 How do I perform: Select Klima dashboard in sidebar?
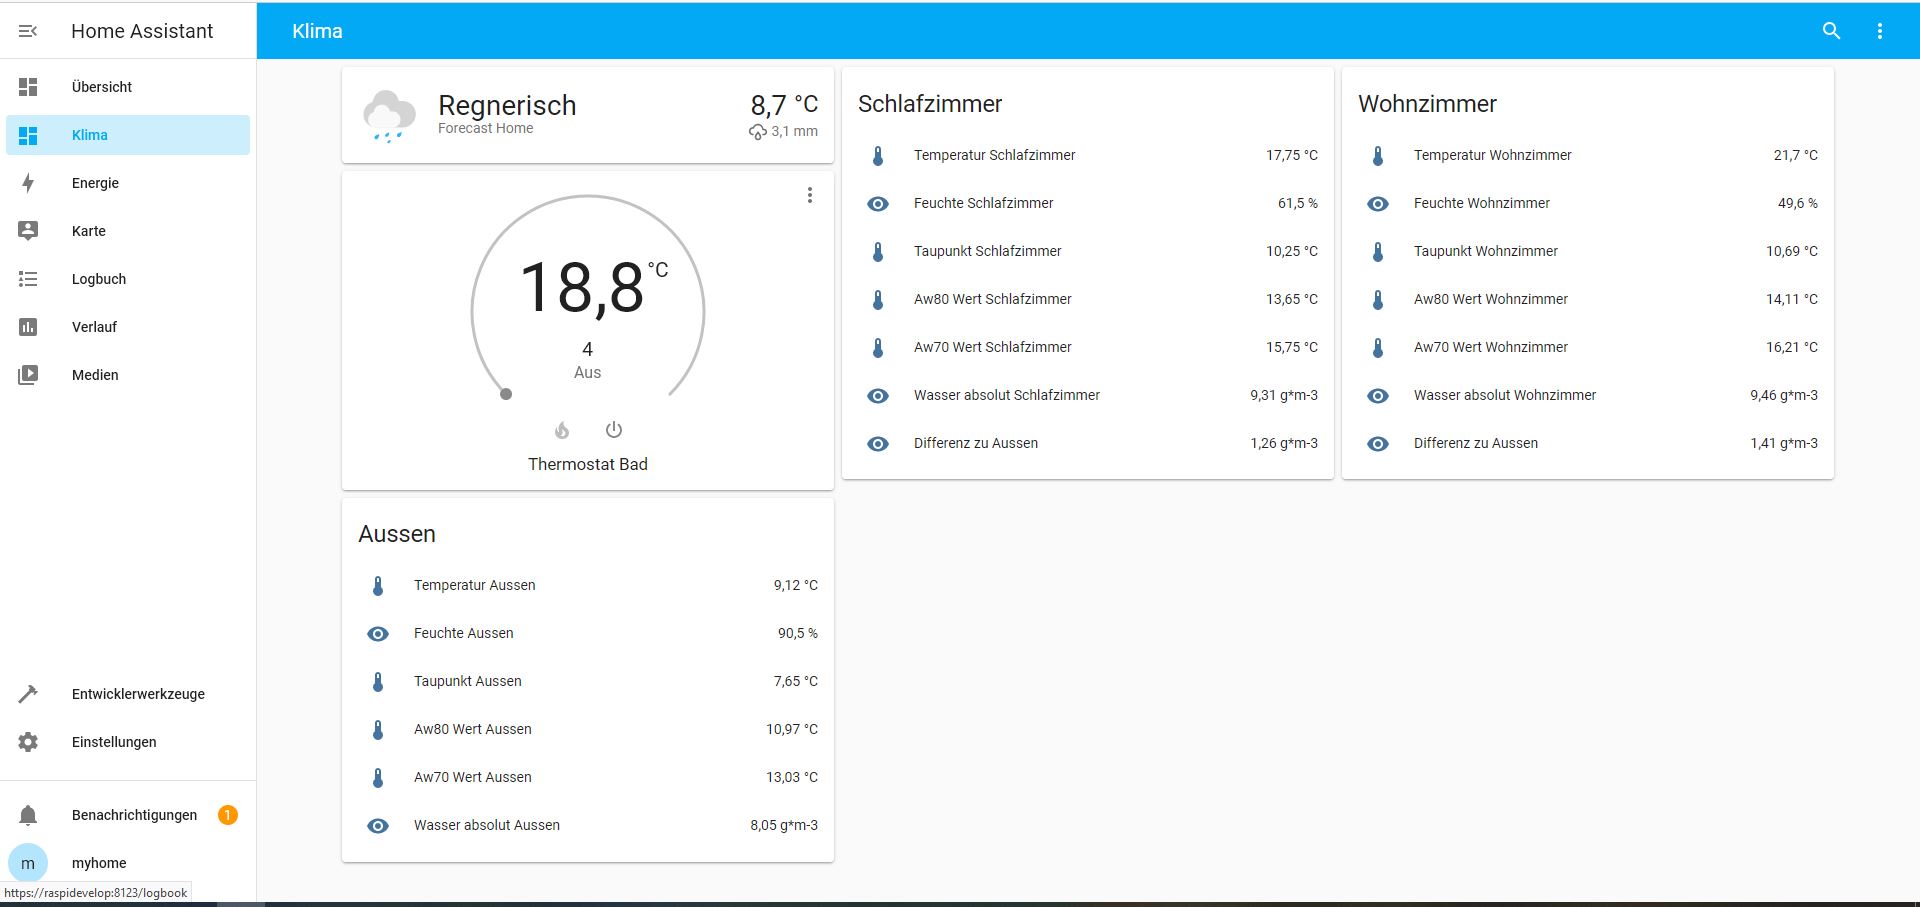[128, 135]
